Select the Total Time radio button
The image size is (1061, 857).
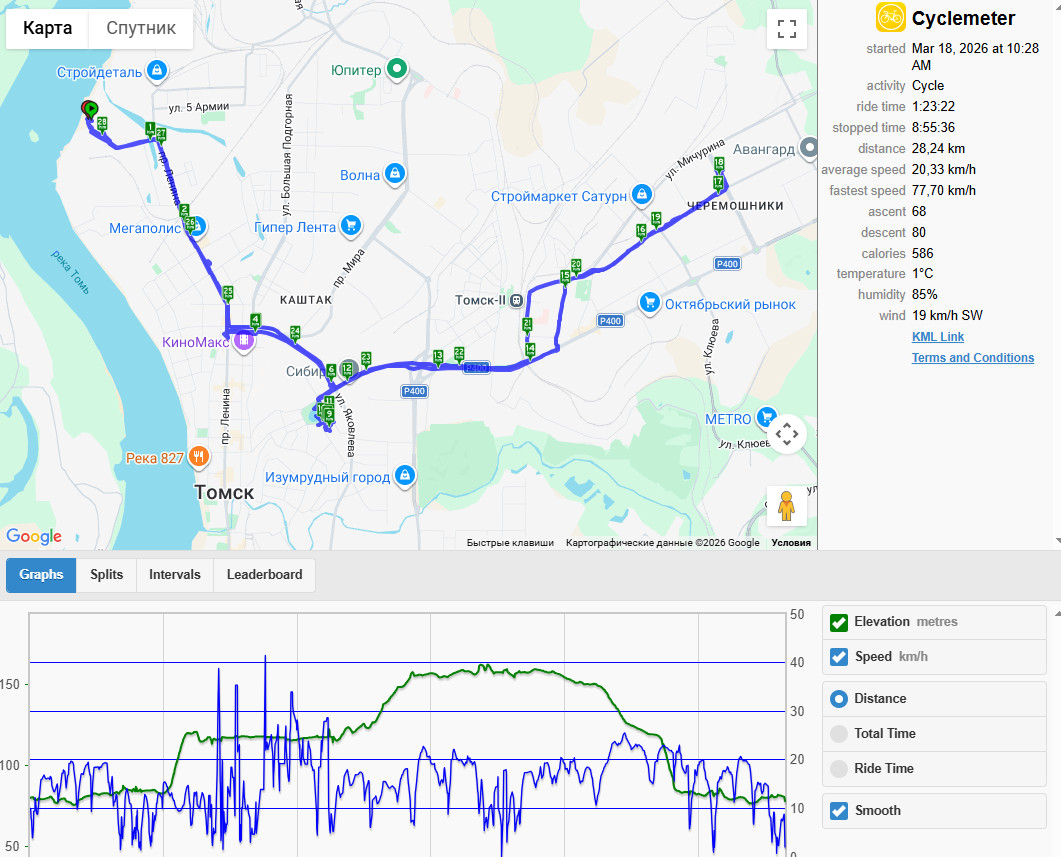click(x=838, y=734)
